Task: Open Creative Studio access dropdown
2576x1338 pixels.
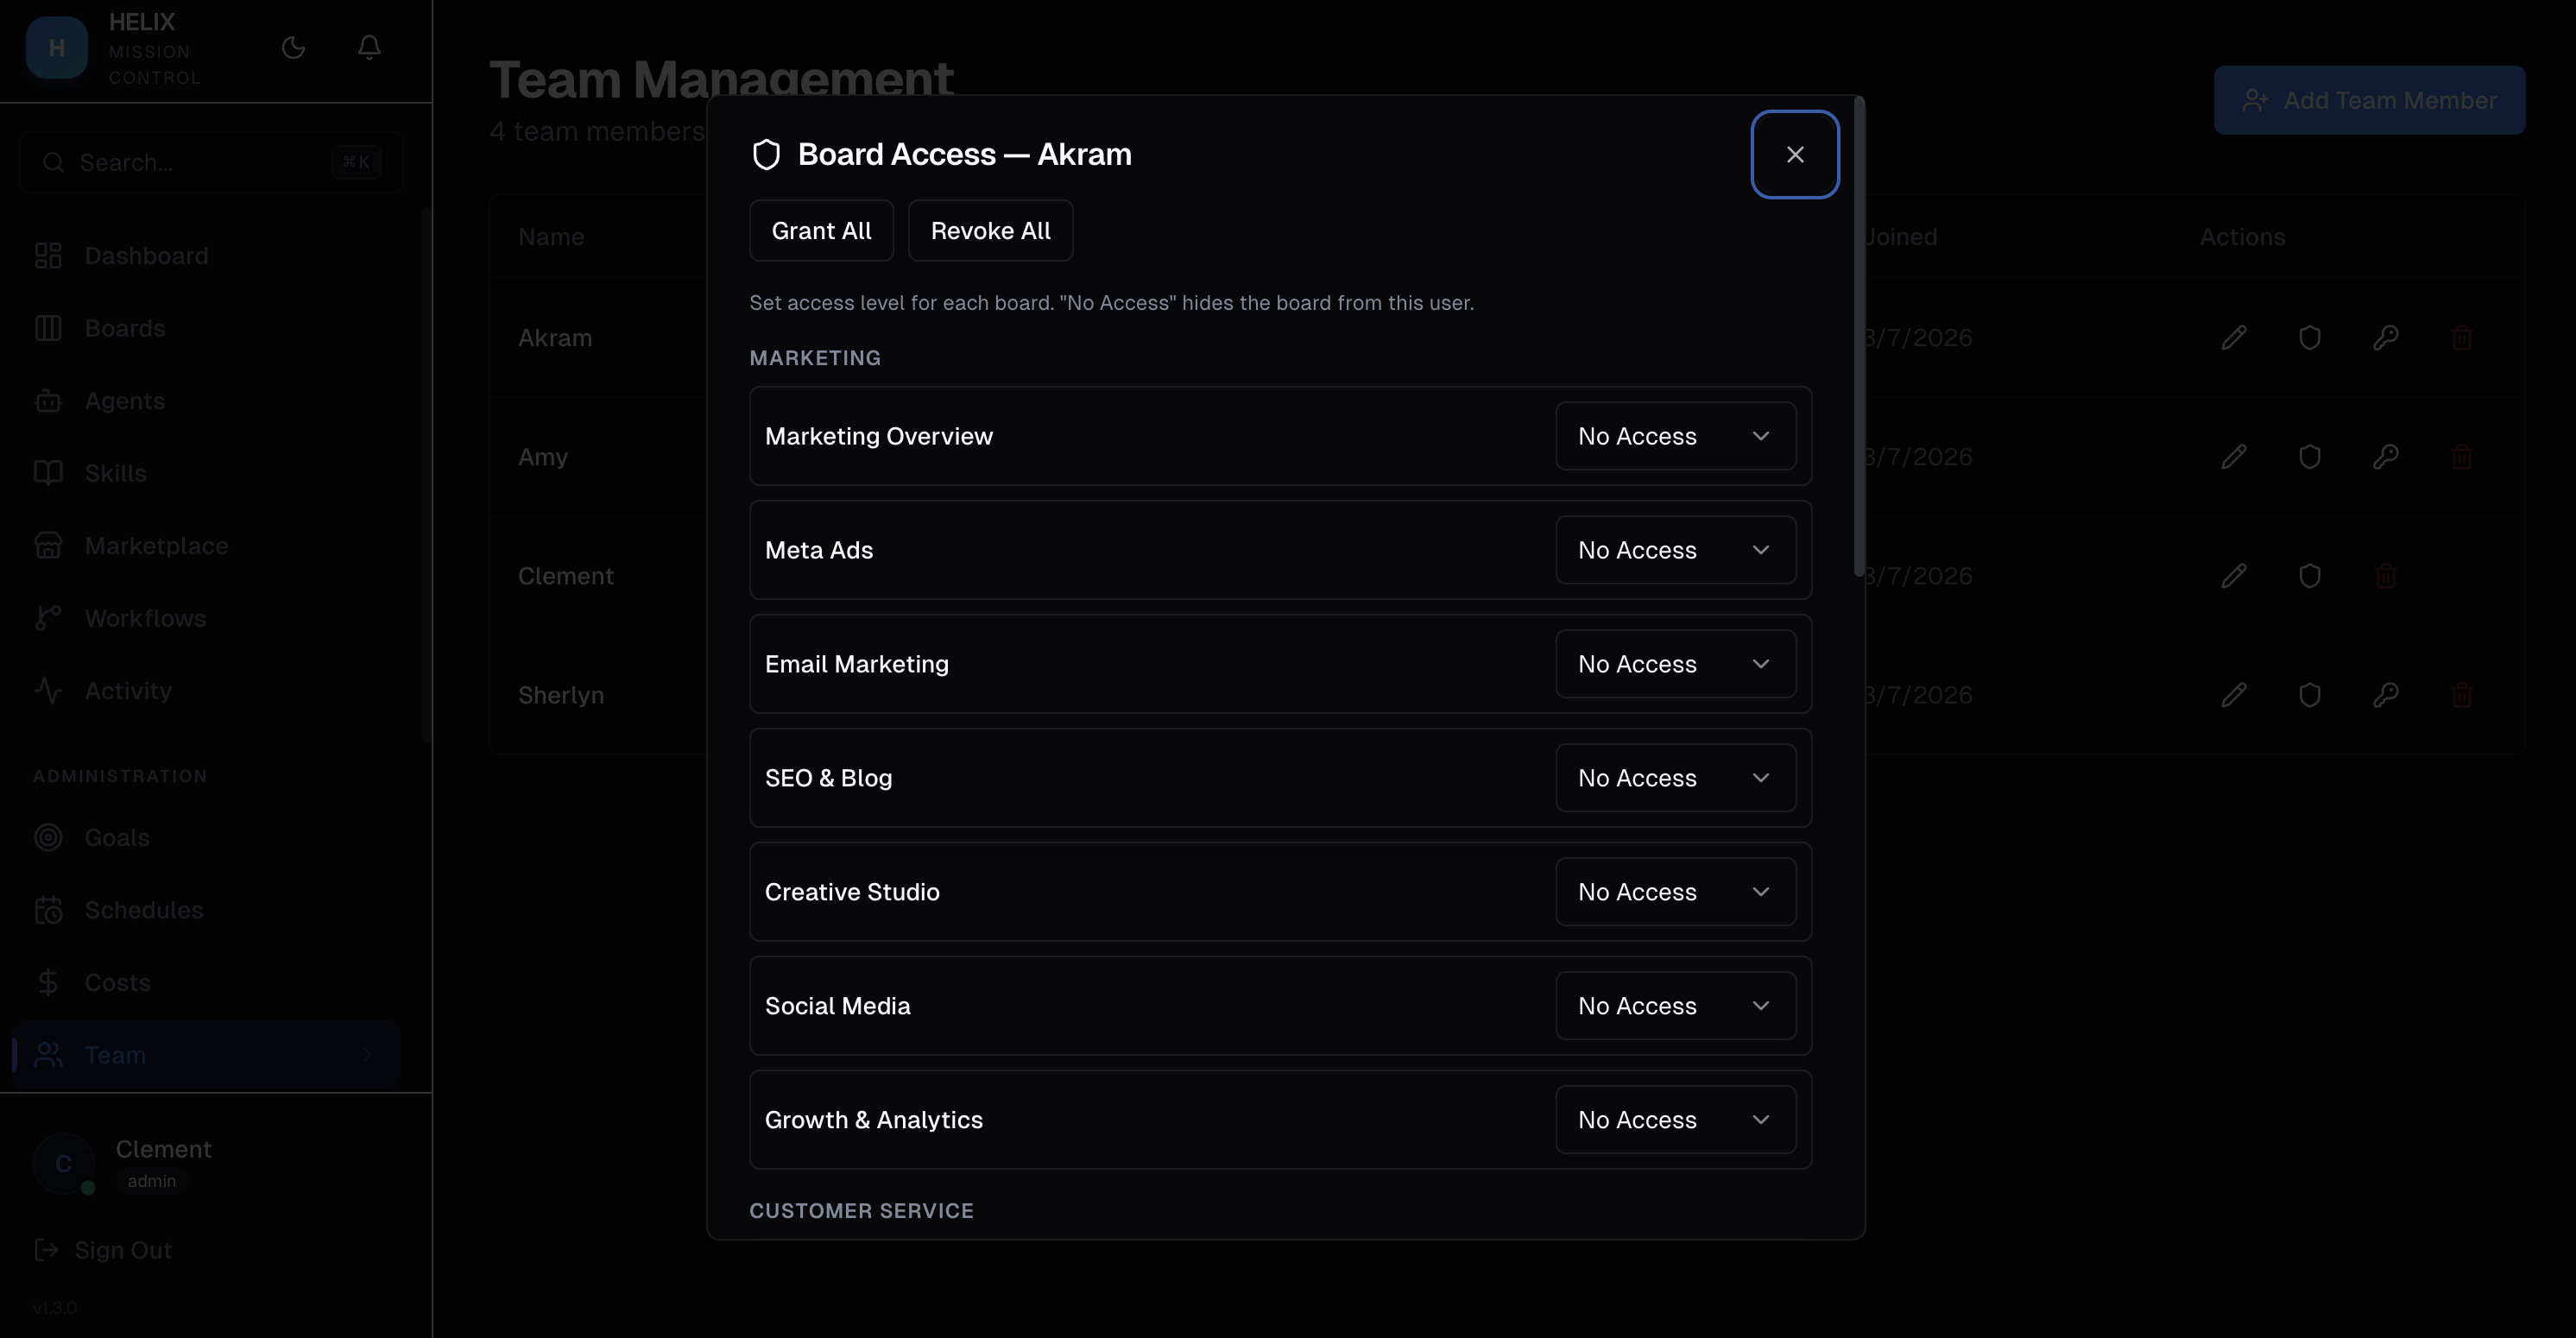Action: (x=1676, y=892)
